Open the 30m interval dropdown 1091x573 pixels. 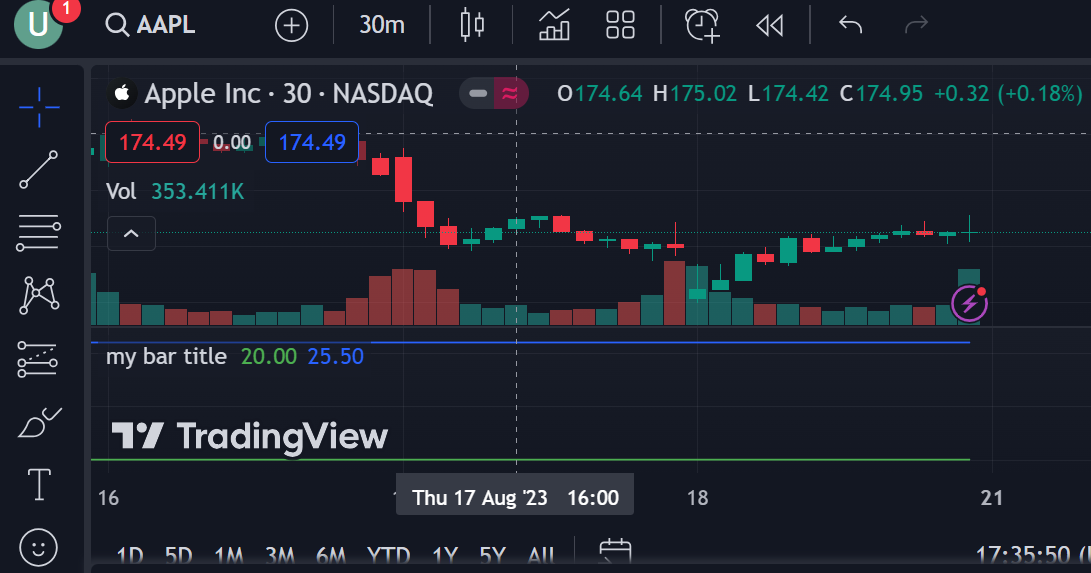(x=382, y=25)
